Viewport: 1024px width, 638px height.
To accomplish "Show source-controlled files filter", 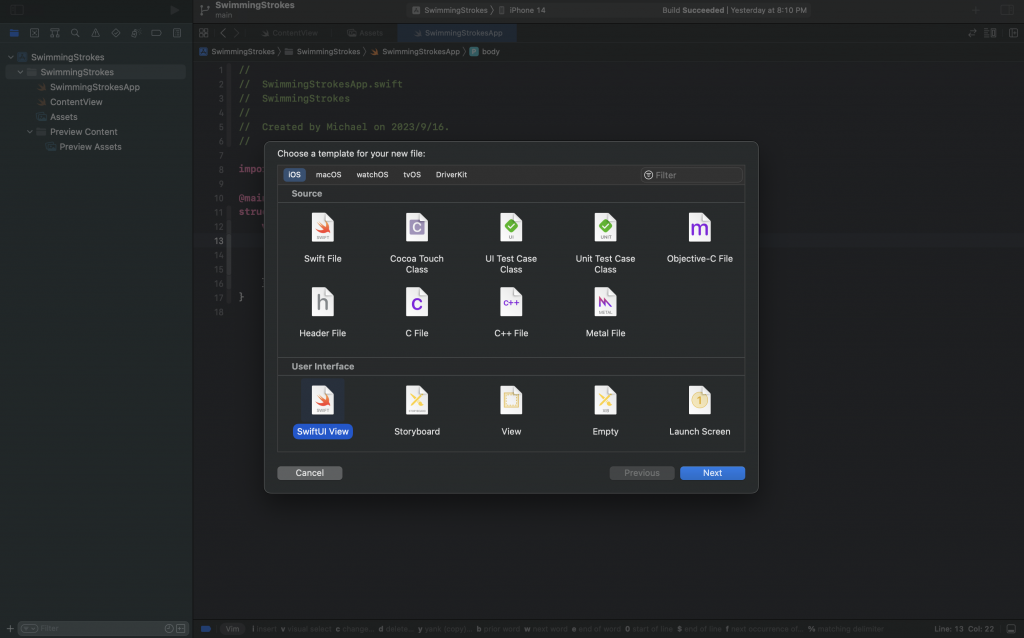I will [x=181, y=628].
